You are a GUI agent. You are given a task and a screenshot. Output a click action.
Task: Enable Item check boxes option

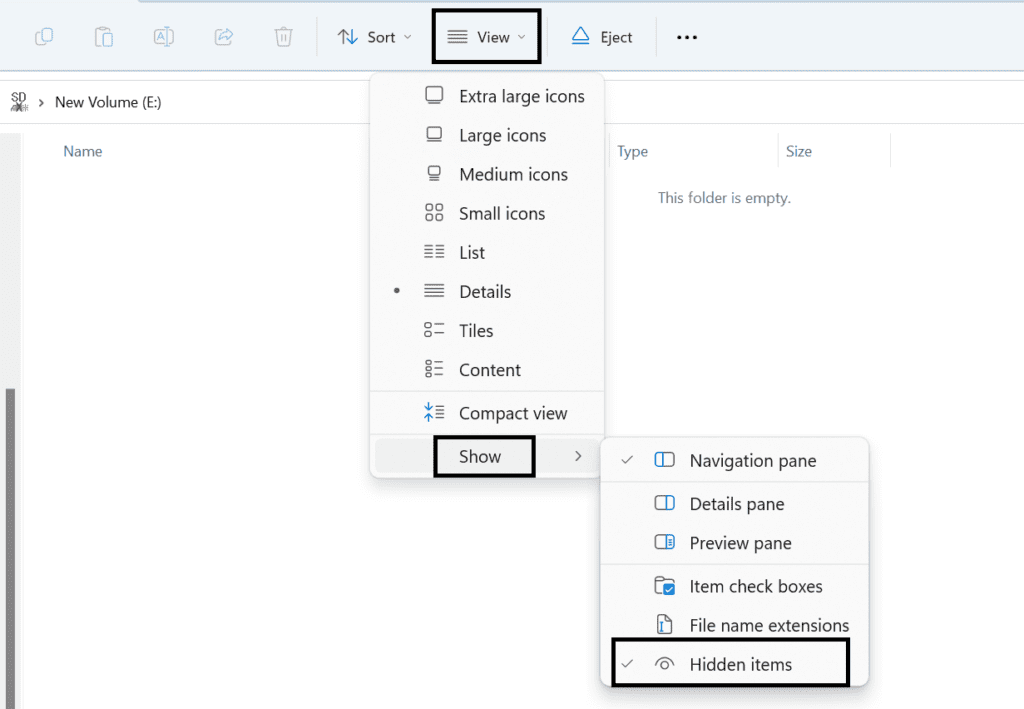pos(755,587)
